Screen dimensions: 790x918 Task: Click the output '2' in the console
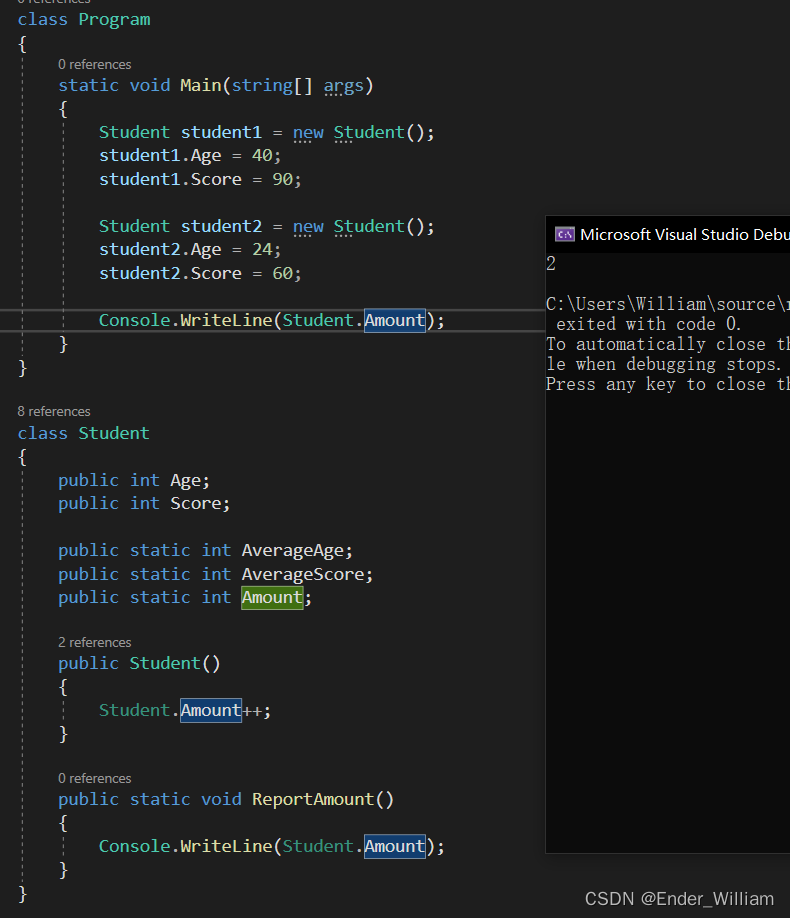551,264
